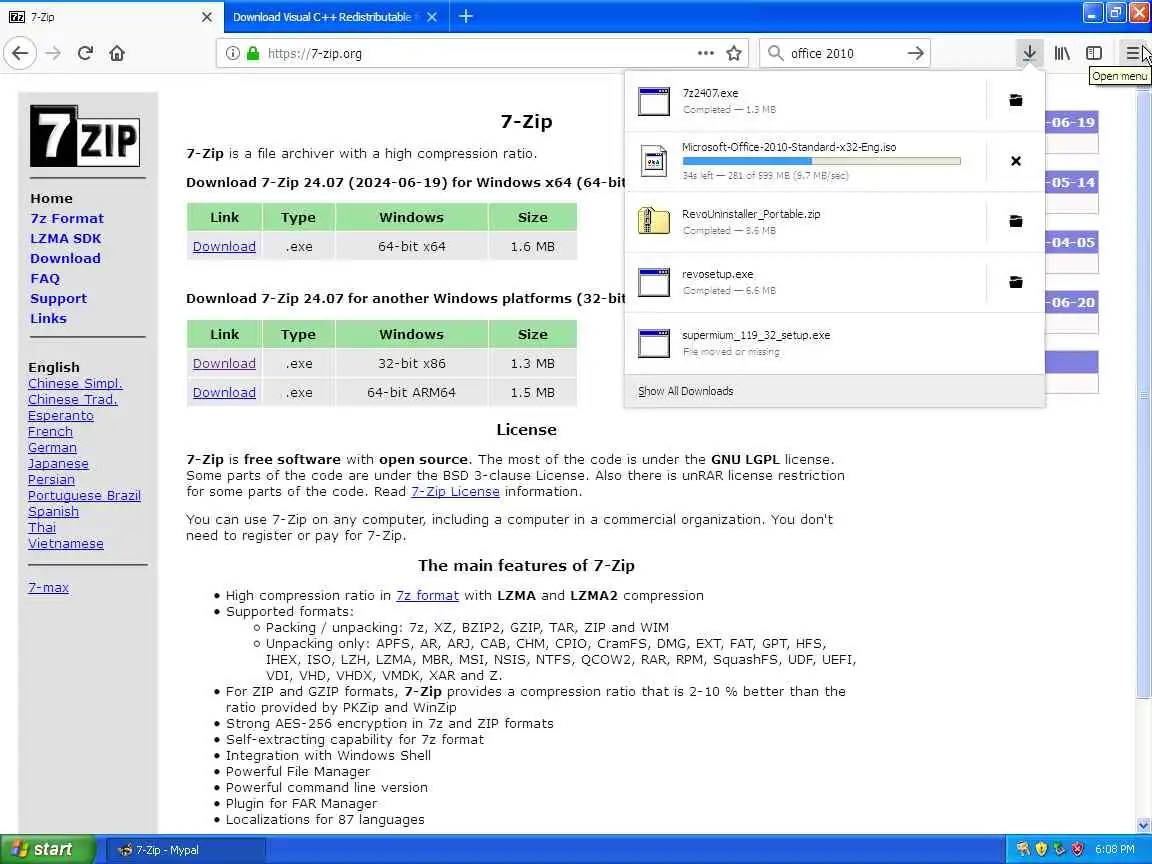Open the Links sidebar page
The width and height of the screenshot is (1152, 864).
[48, 318]
